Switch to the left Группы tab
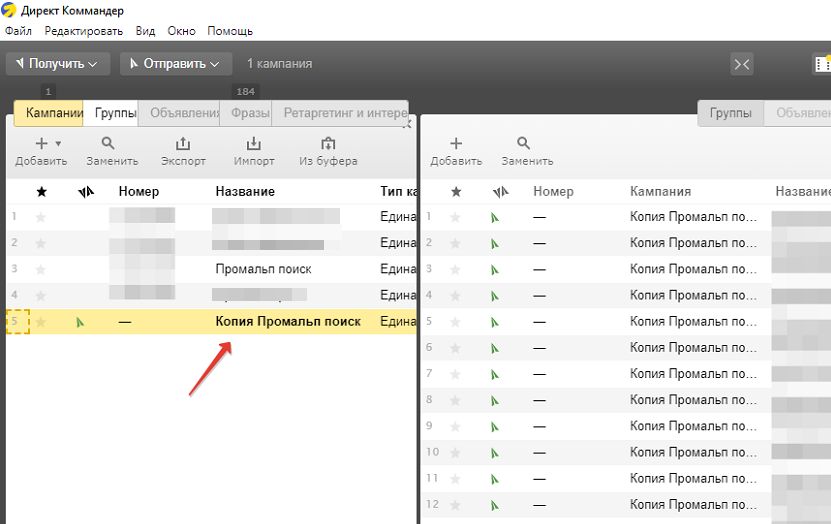Screen dimensions: 831x524 111,113
